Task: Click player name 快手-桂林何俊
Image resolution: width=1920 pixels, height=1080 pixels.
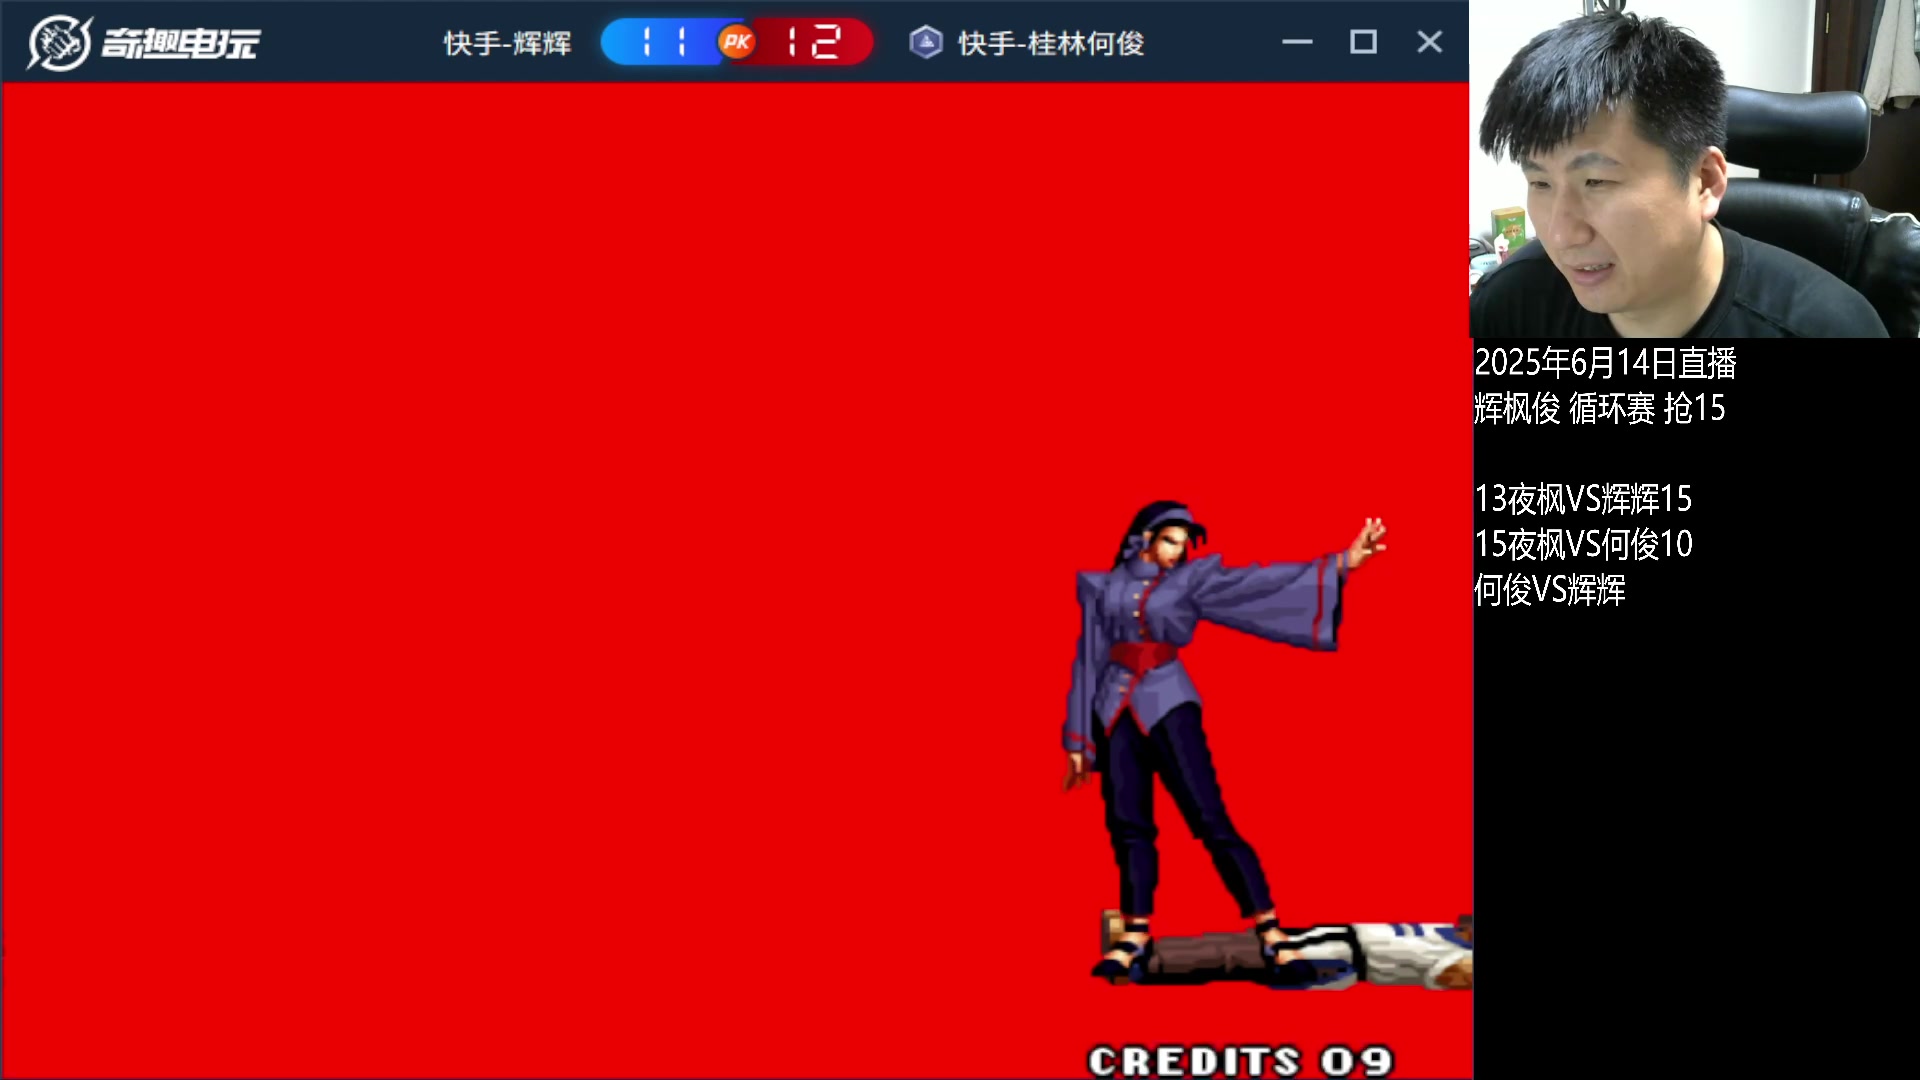Action: click(x=1051, y=43)
